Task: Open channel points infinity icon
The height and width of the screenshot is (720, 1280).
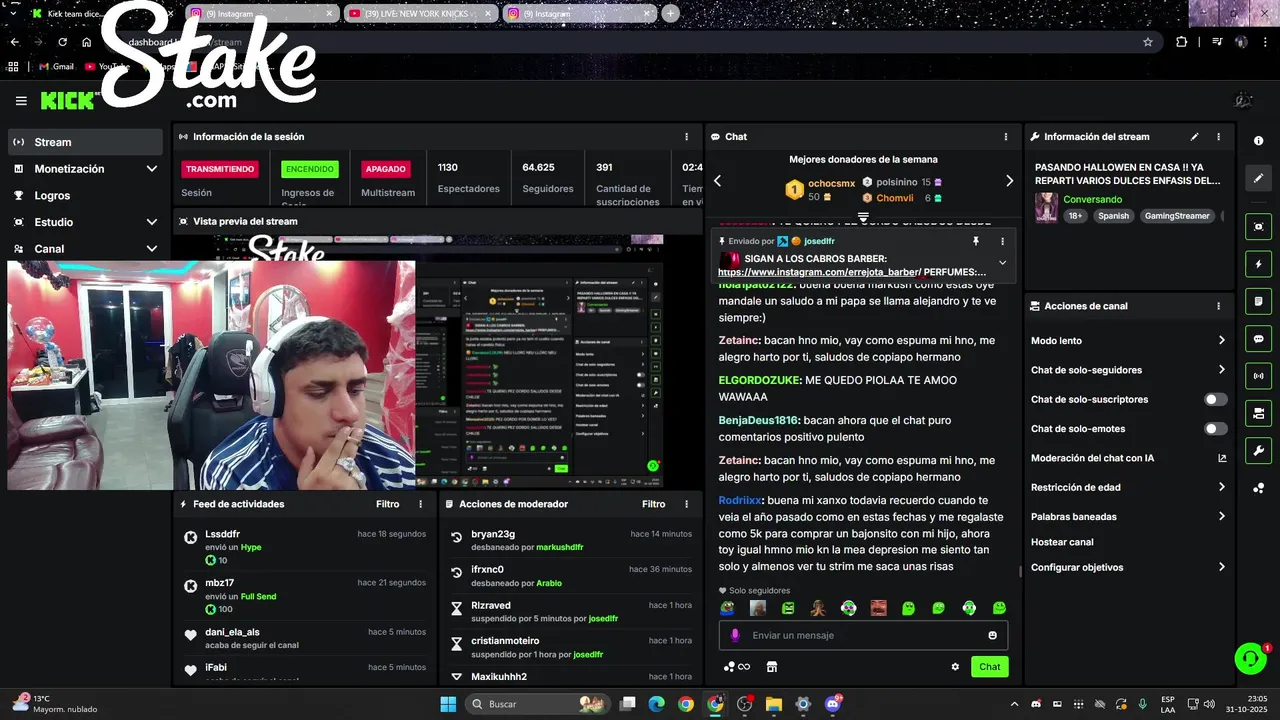Action: point(737,667)
